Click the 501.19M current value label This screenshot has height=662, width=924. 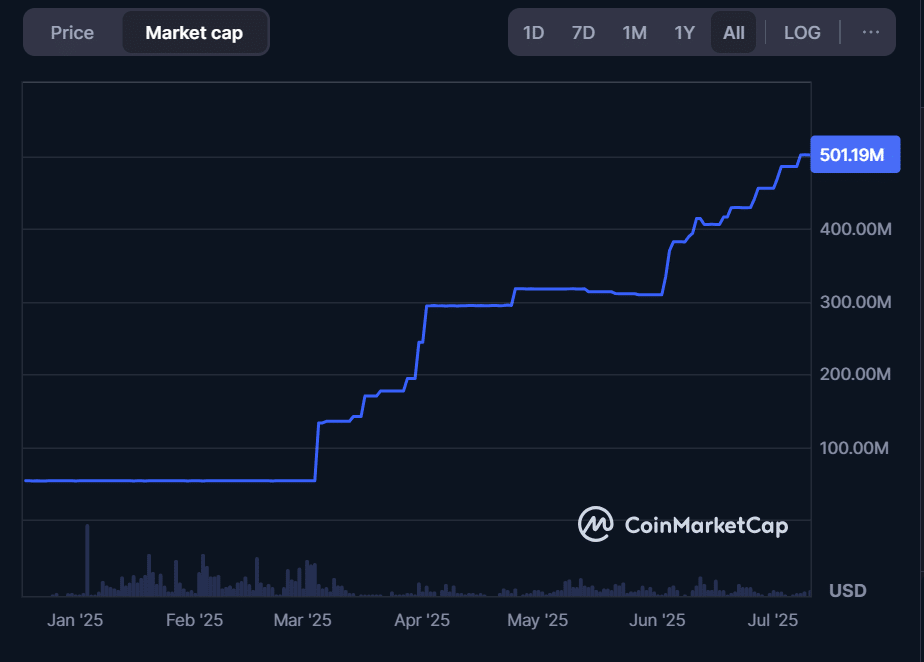[x=854, y=155]
